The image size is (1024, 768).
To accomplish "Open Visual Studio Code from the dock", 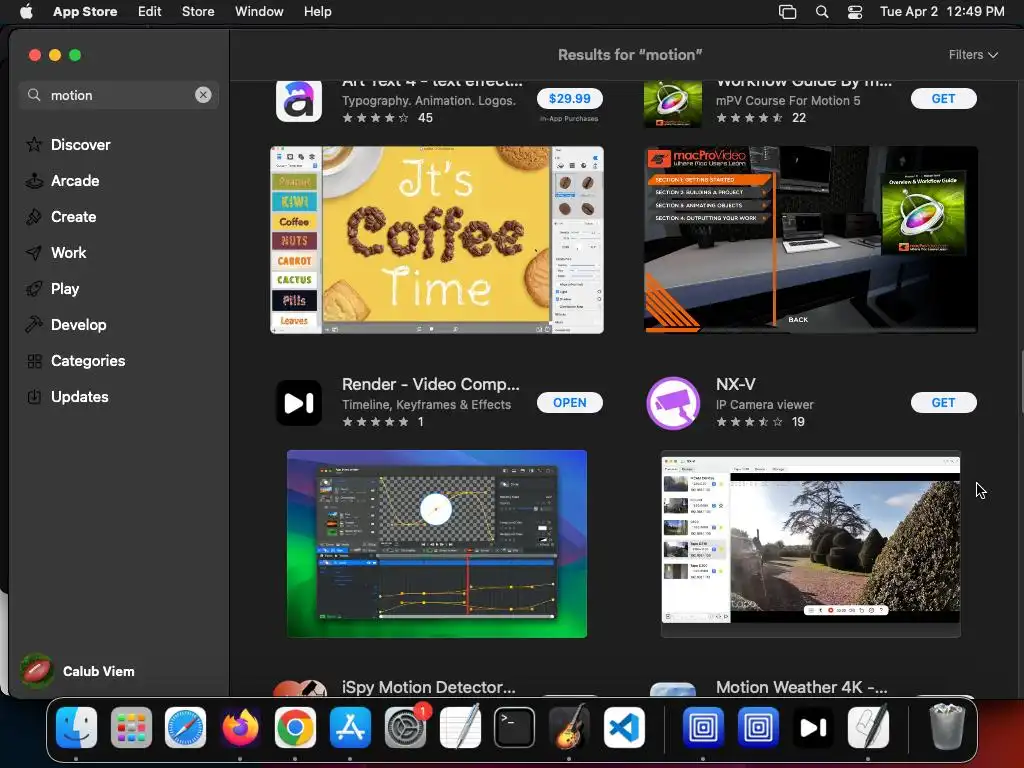I will click(x=624, y=727).
